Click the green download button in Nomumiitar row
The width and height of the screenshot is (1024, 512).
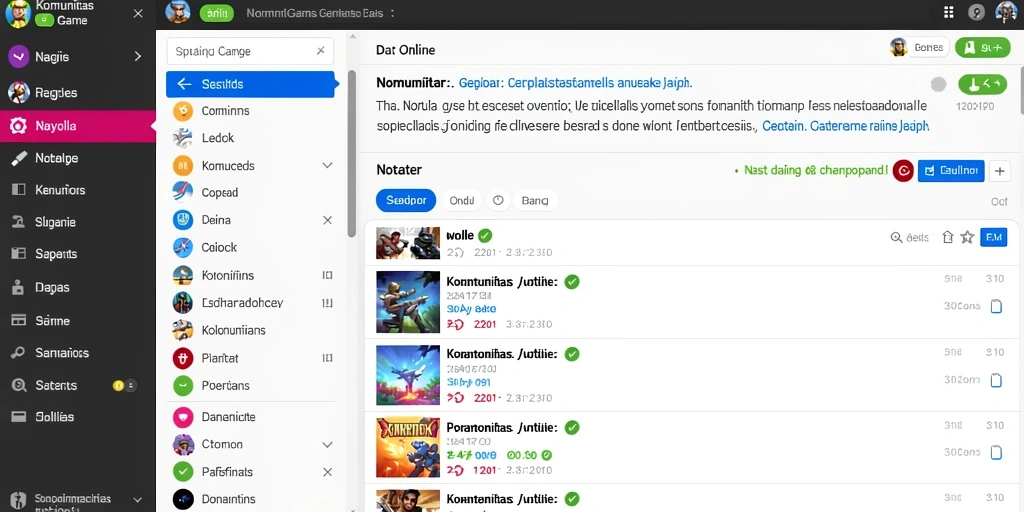coord(982,84)
